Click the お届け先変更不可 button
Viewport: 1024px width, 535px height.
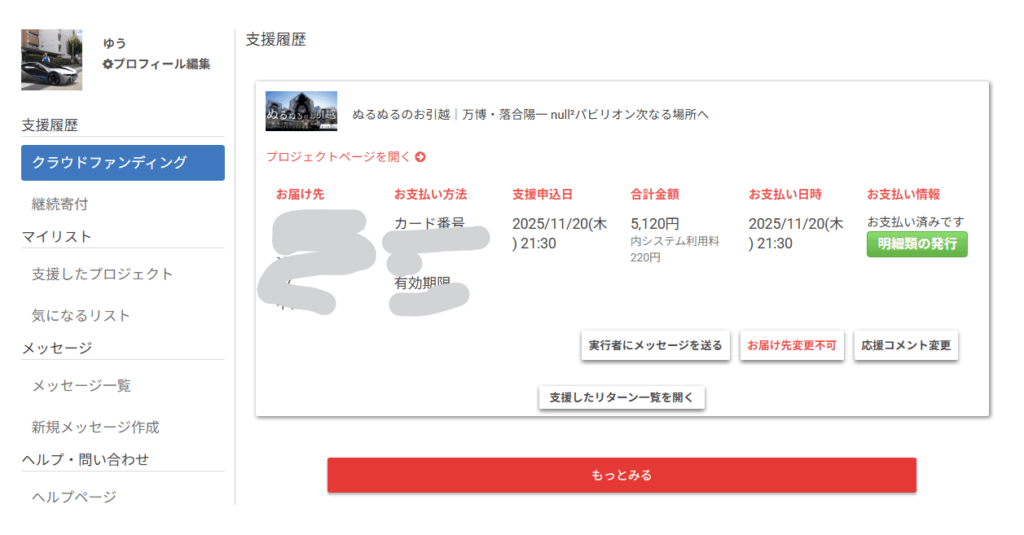[x=792, y=346]
